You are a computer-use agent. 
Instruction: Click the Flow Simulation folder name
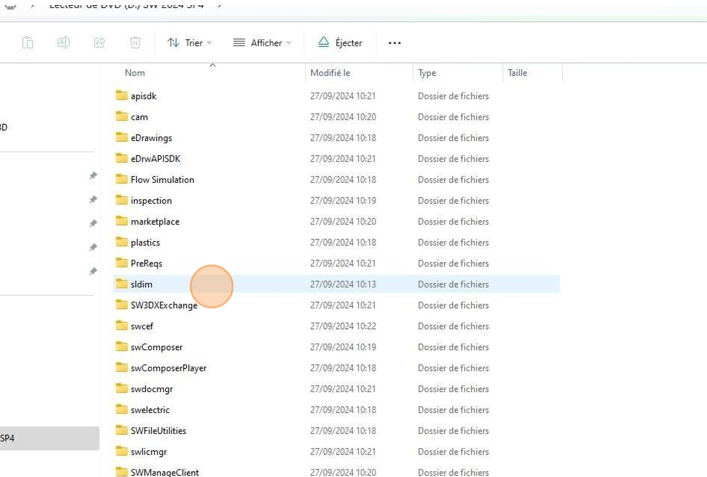[x=162, y=179]
